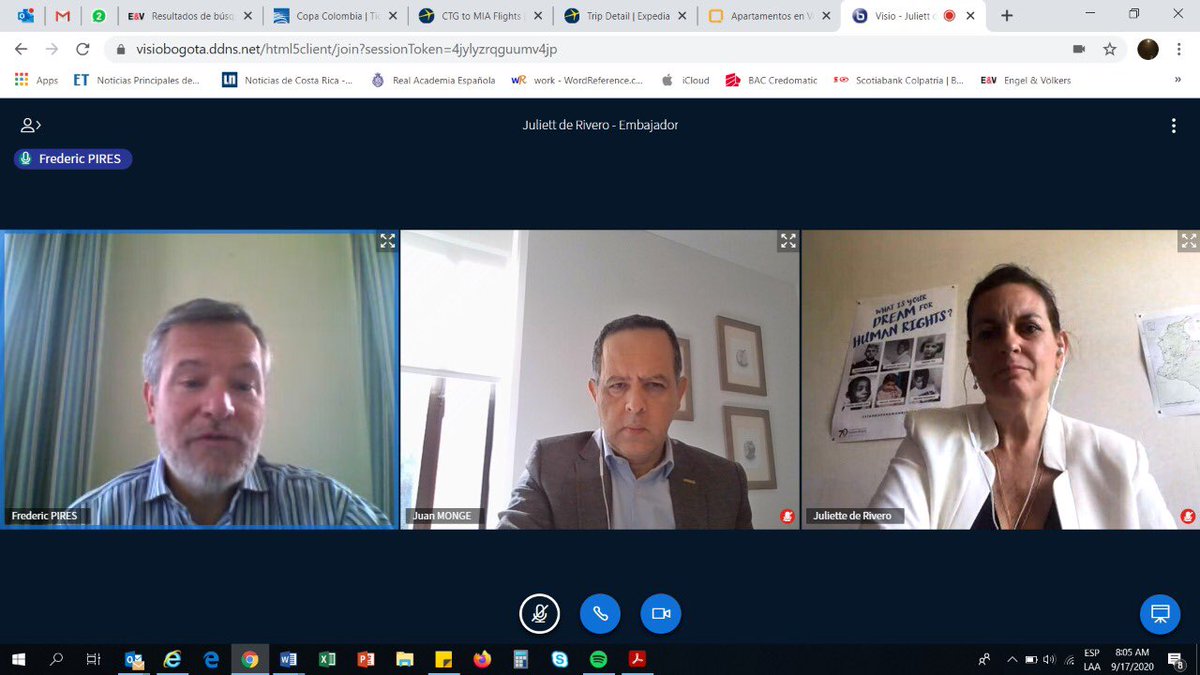Switch to CTG to MIA Flights tab

click(480, 16)
